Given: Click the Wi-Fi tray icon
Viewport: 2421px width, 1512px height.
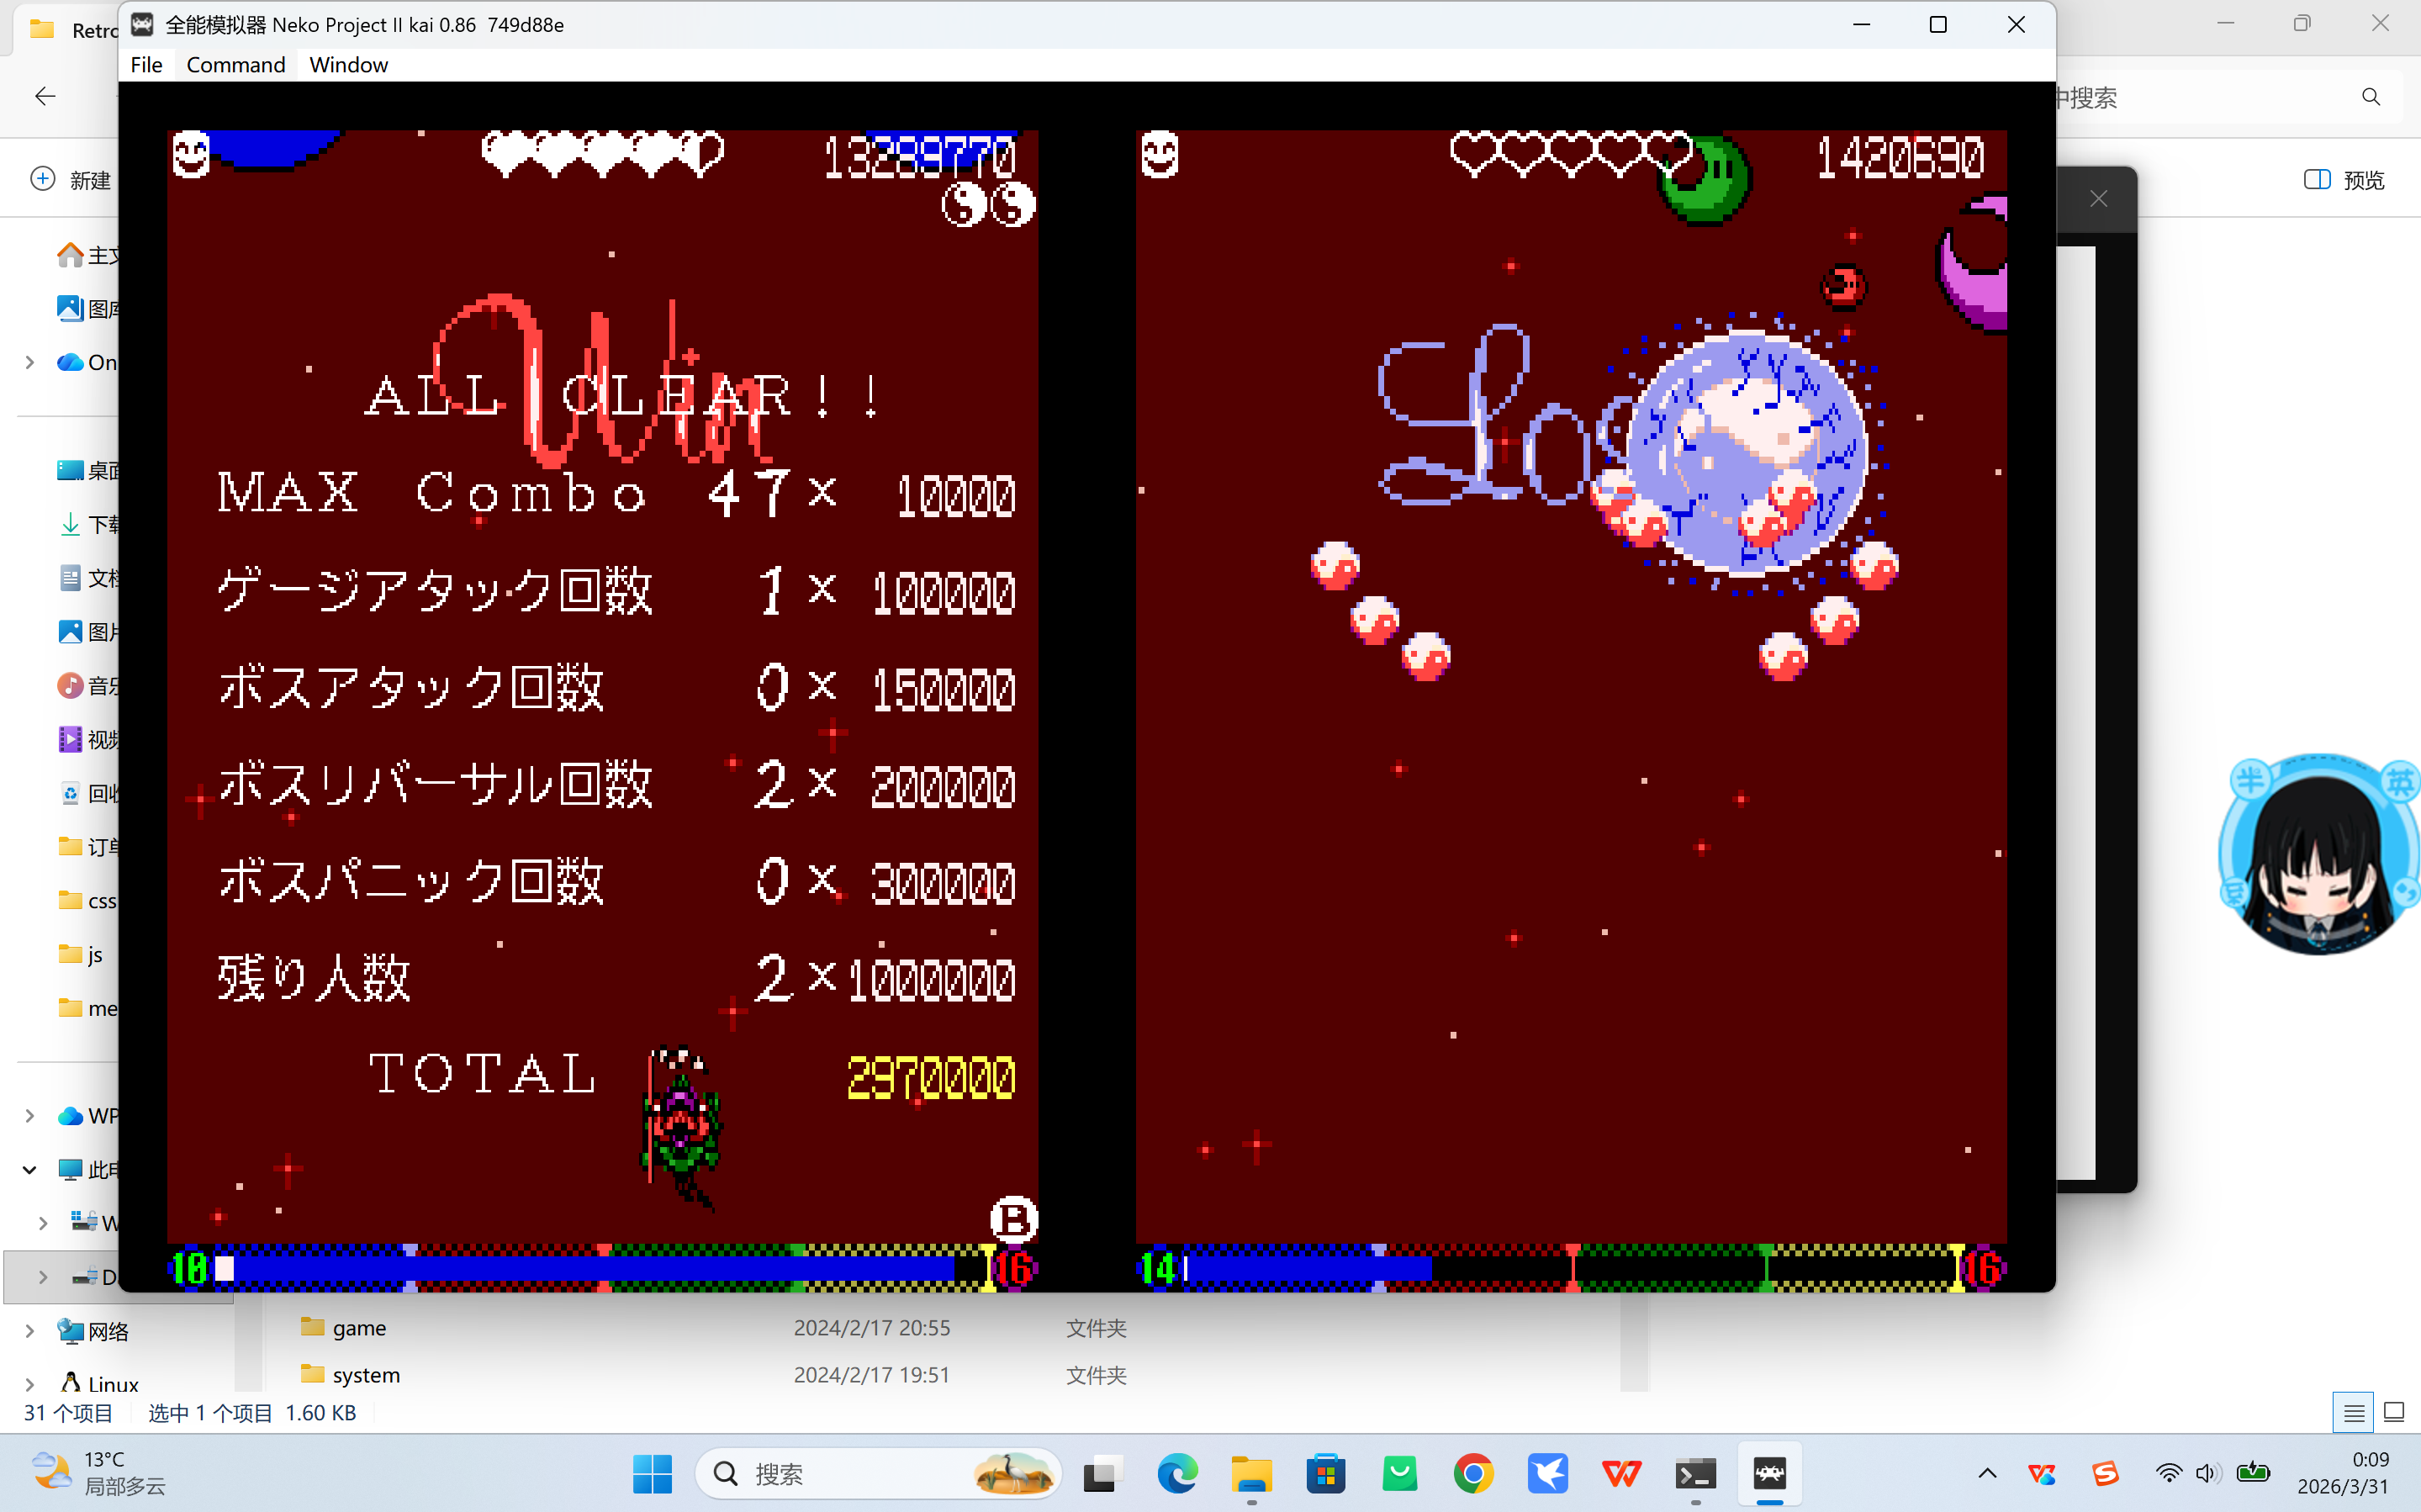Looking at the screenshot, I should tap(2168, 1473).
